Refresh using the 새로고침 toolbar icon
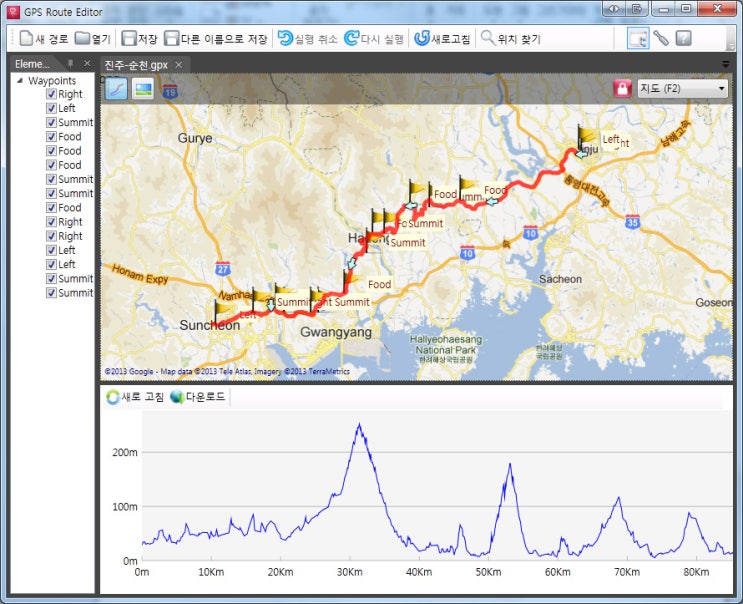Image resolution: width=743 pixels, height=604 pixels. 422,38
